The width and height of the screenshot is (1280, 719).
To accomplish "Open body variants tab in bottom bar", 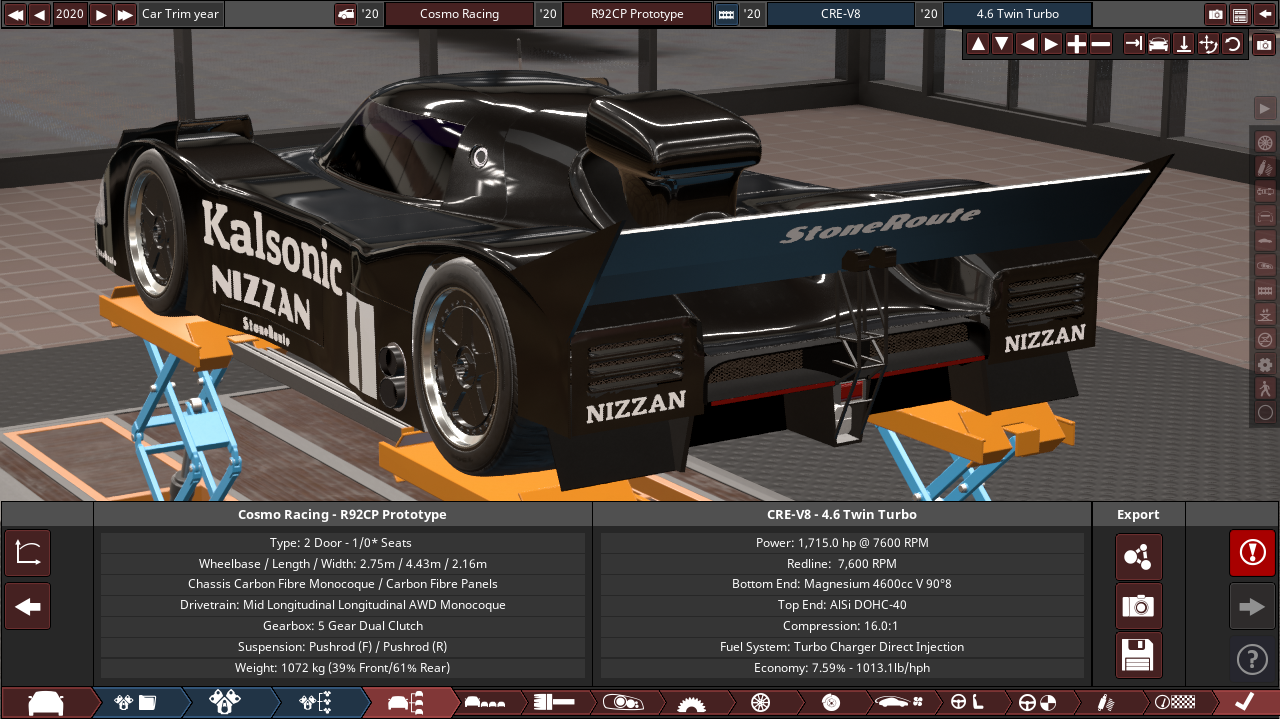I will (x=485, y=702).
